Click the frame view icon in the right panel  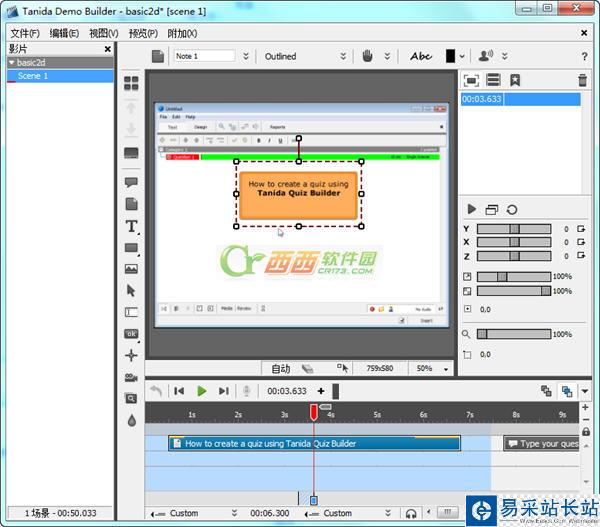(471, 80)
